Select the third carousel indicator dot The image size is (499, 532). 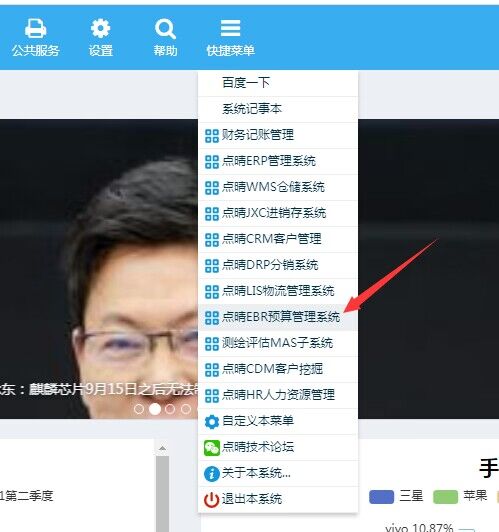(170, 409)
